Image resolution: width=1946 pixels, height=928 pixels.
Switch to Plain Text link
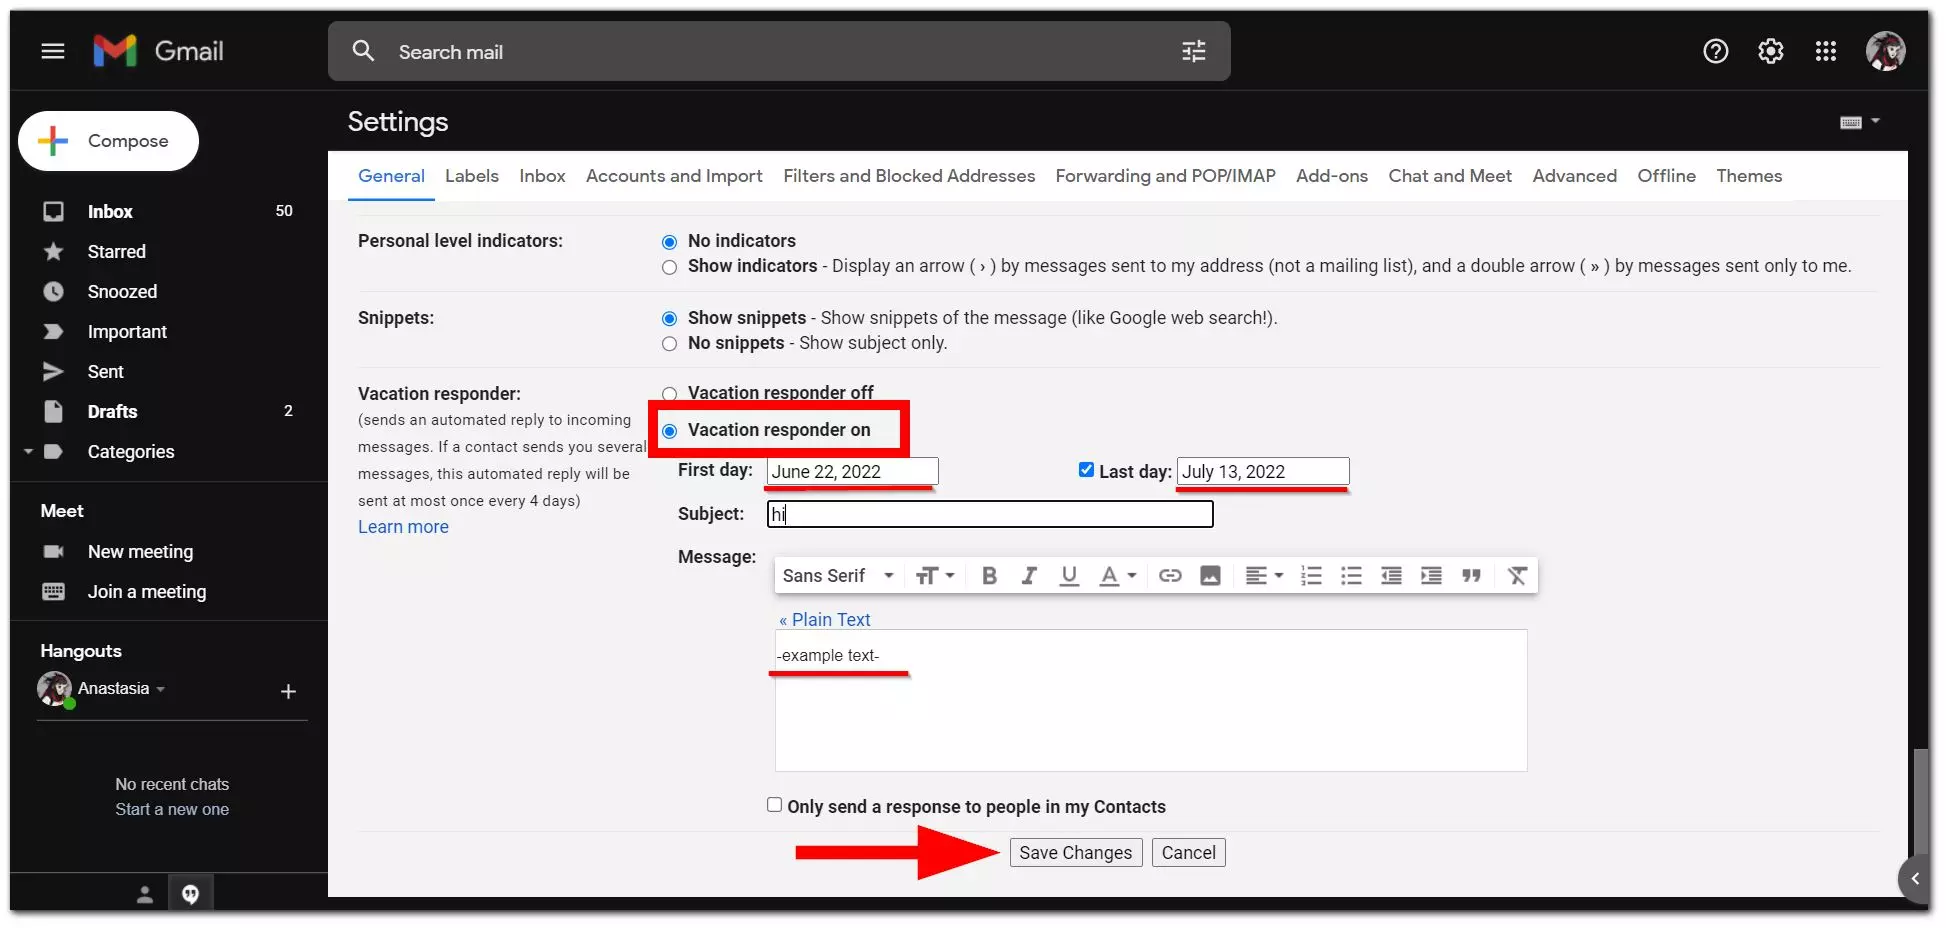coord(825,620)
